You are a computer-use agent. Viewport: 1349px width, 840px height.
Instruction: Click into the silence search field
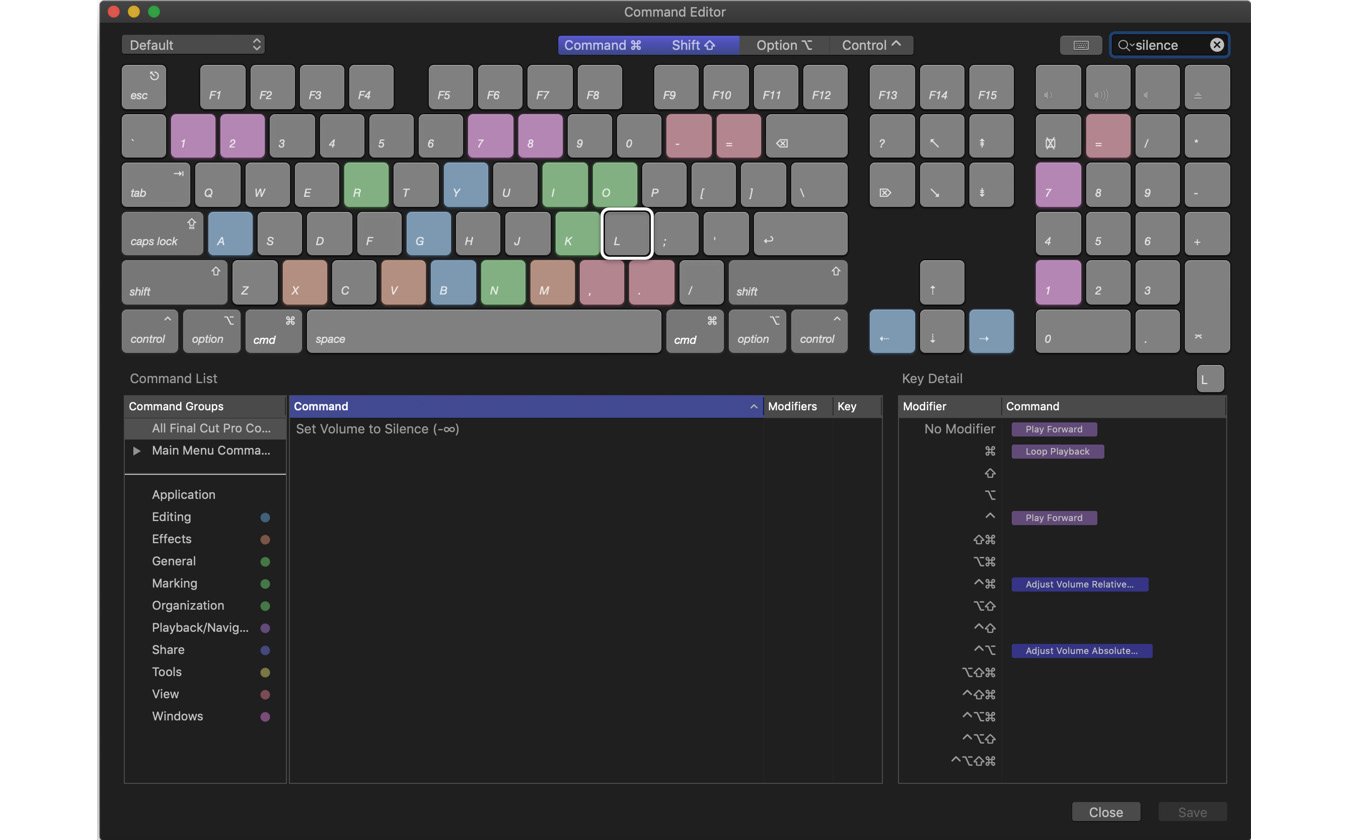point(1169,45)
